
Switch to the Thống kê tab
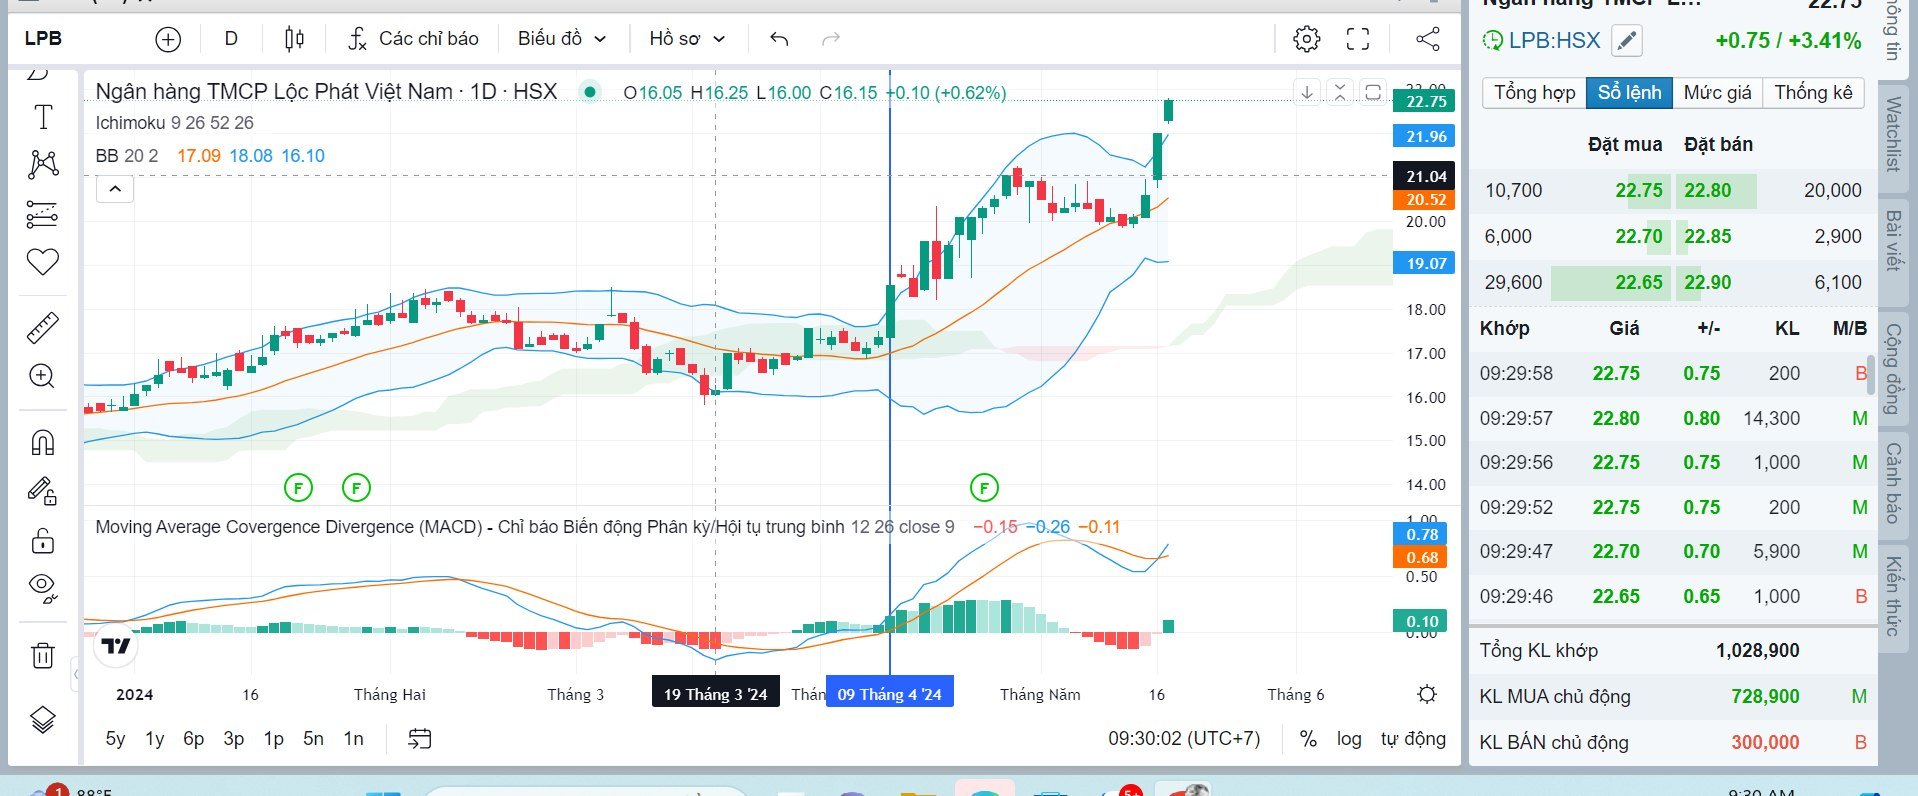pos(1813,93)
